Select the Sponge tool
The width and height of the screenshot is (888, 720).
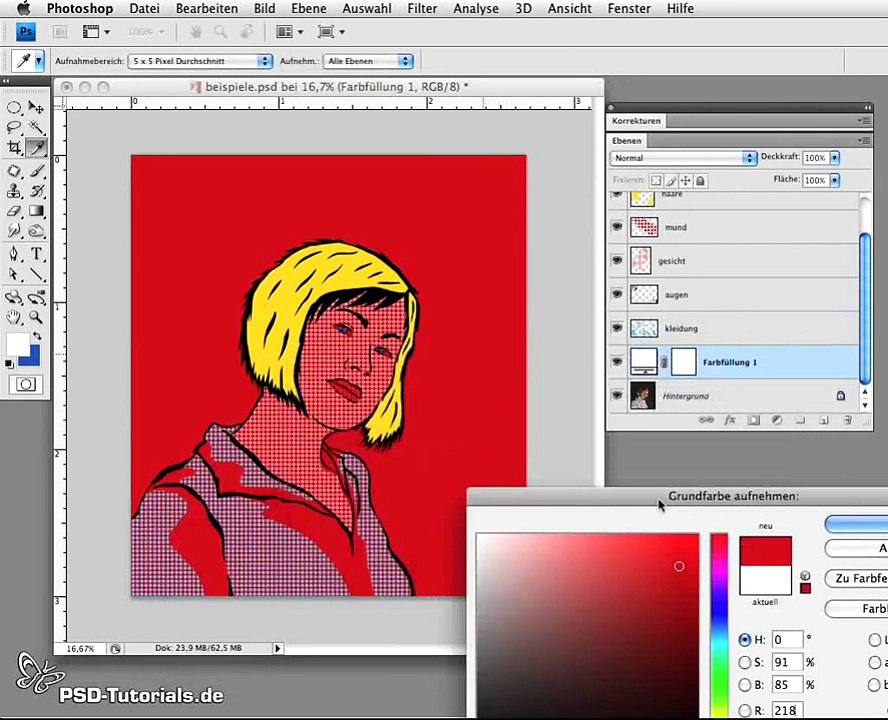[x=36, y=231]
